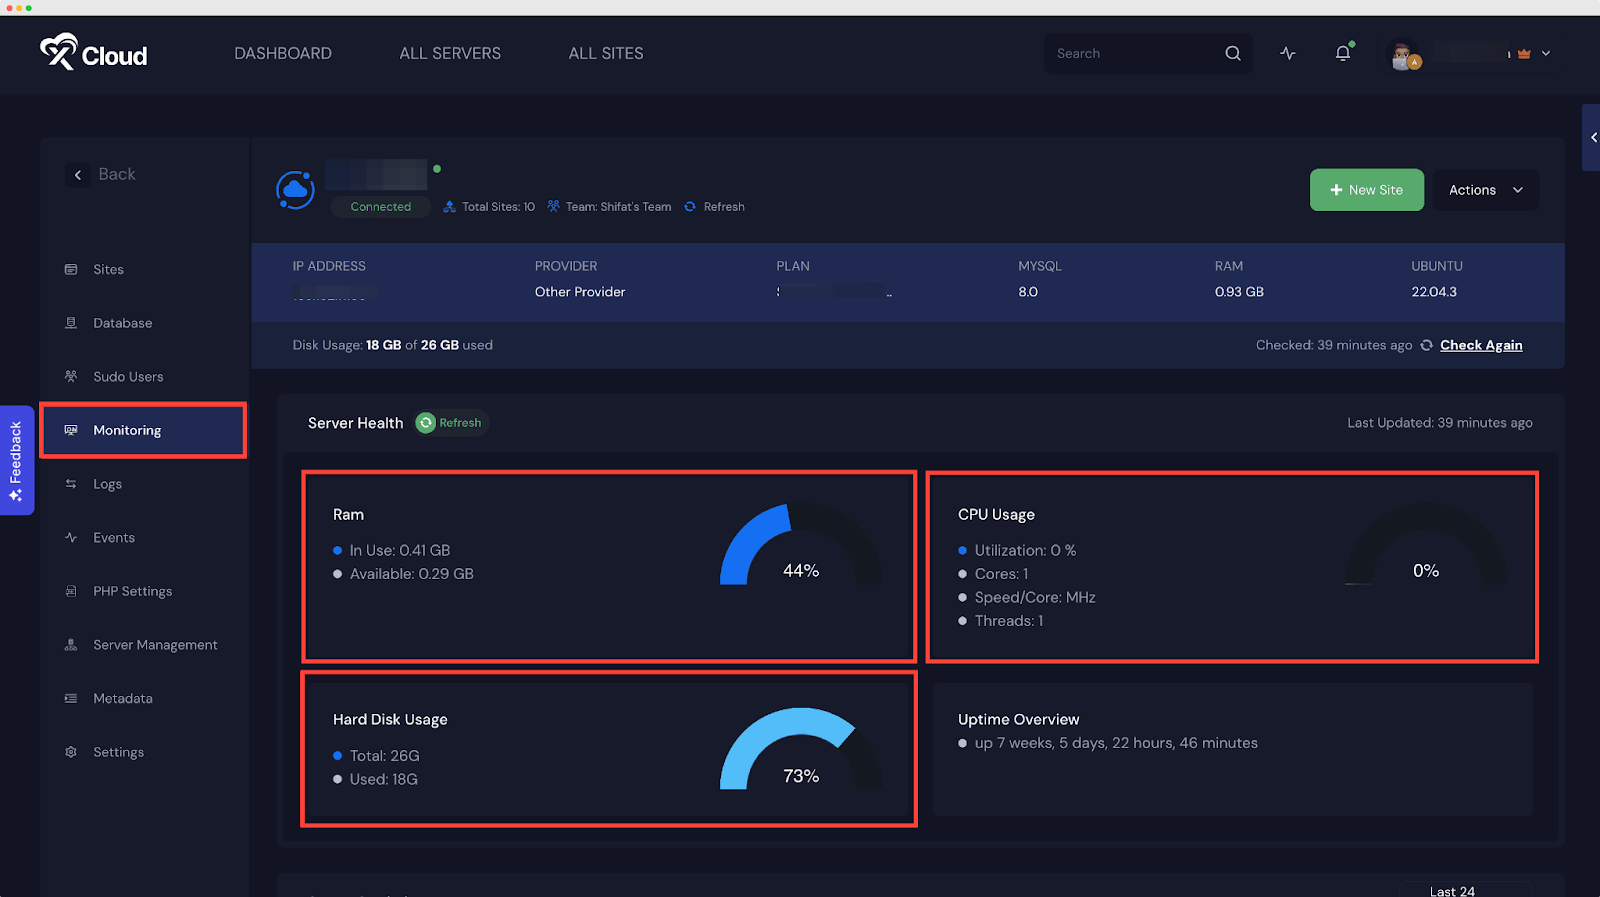Click the New Site button
This screenshot has width=1600, height=897.
click(x=1366, y=190)
